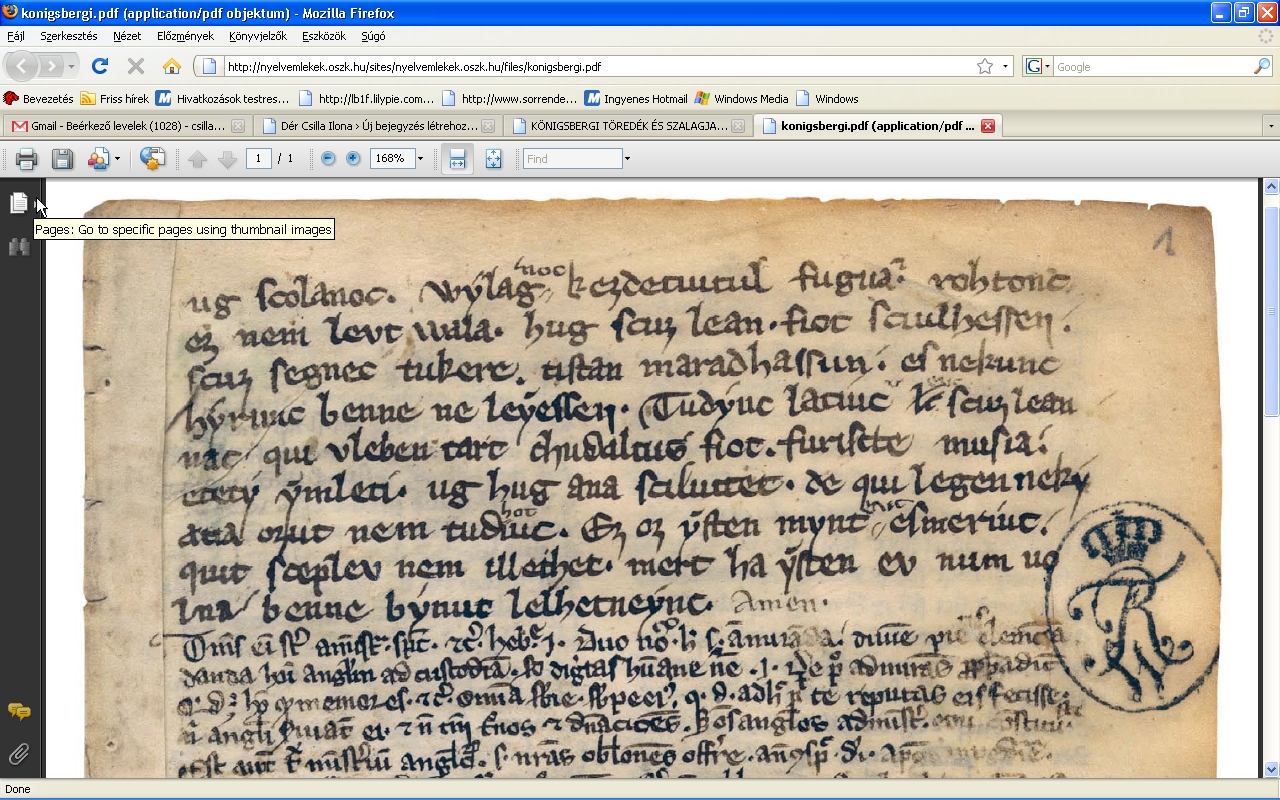Open the search binoculars panel
The image size is (1280, 800).
[19, 247]
